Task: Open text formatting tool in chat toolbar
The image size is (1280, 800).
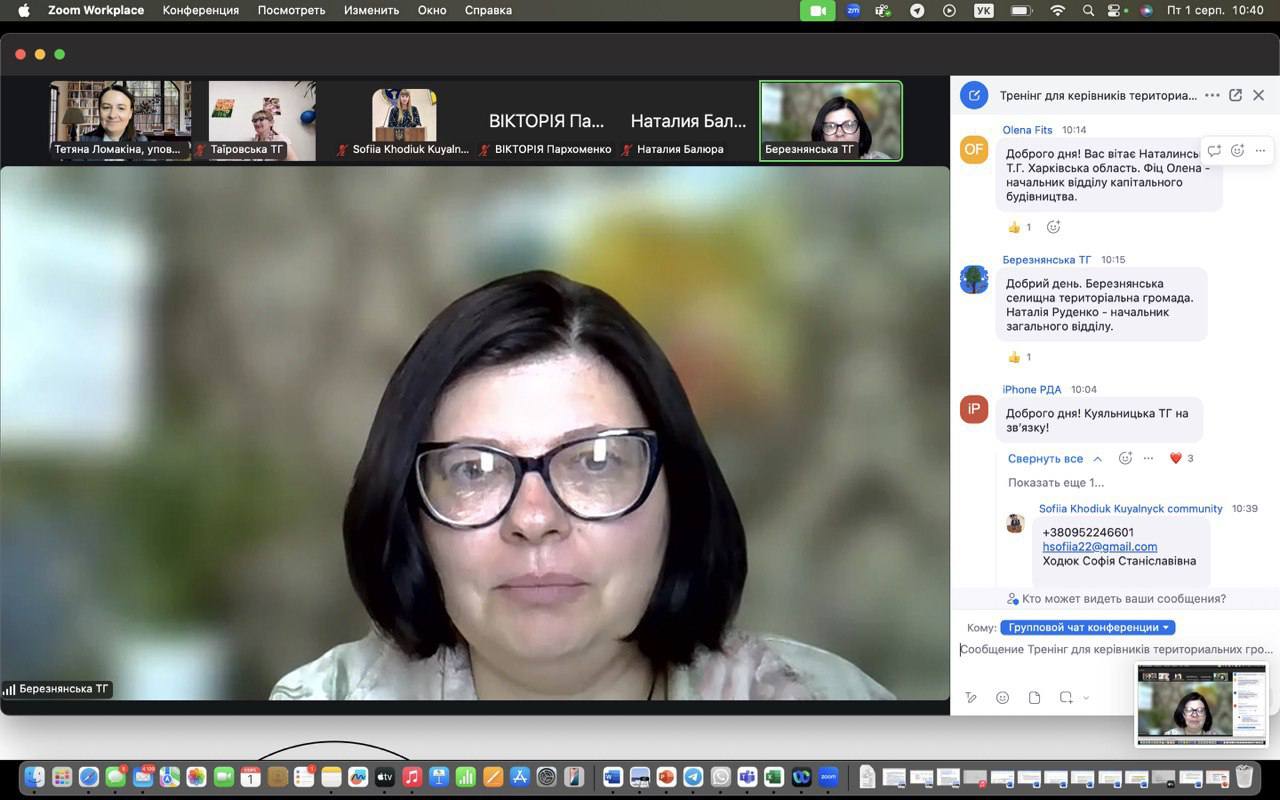Action: point(970,697)
